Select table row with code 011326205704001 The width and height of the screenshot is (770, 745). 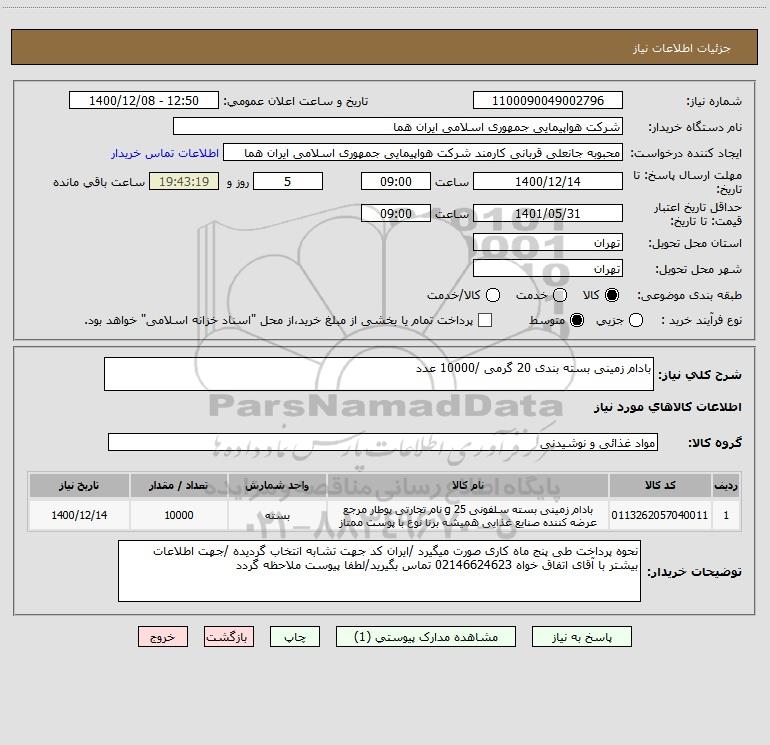[x=385, y=515]
